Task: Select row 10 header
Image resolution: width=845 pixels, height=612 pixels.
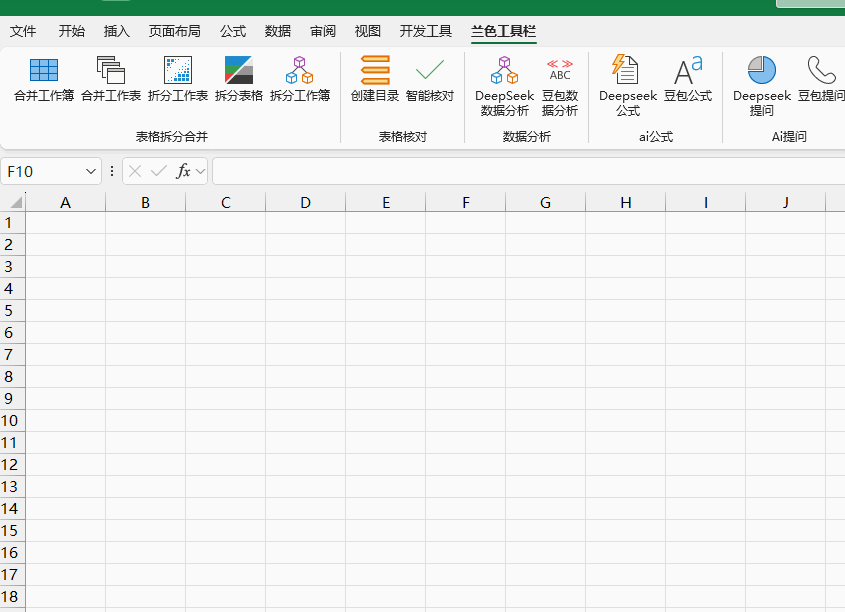Action: pos(12,421)
